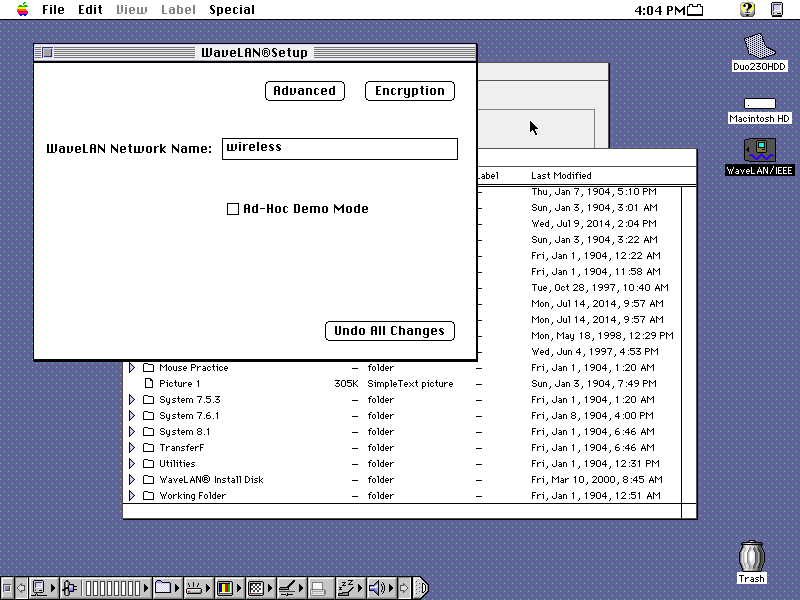800x600 pixels.
Task: Expand the TransferF folder
Action: 132,447
